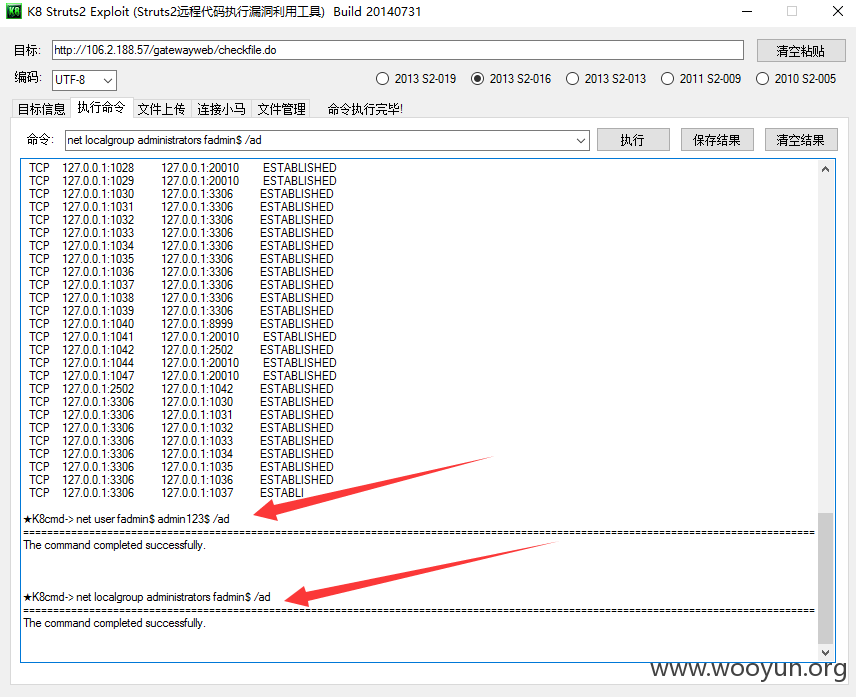Switch to the 执行命令 tab
This screenshot has width=856, height=697.
click(x=102, y=108)
